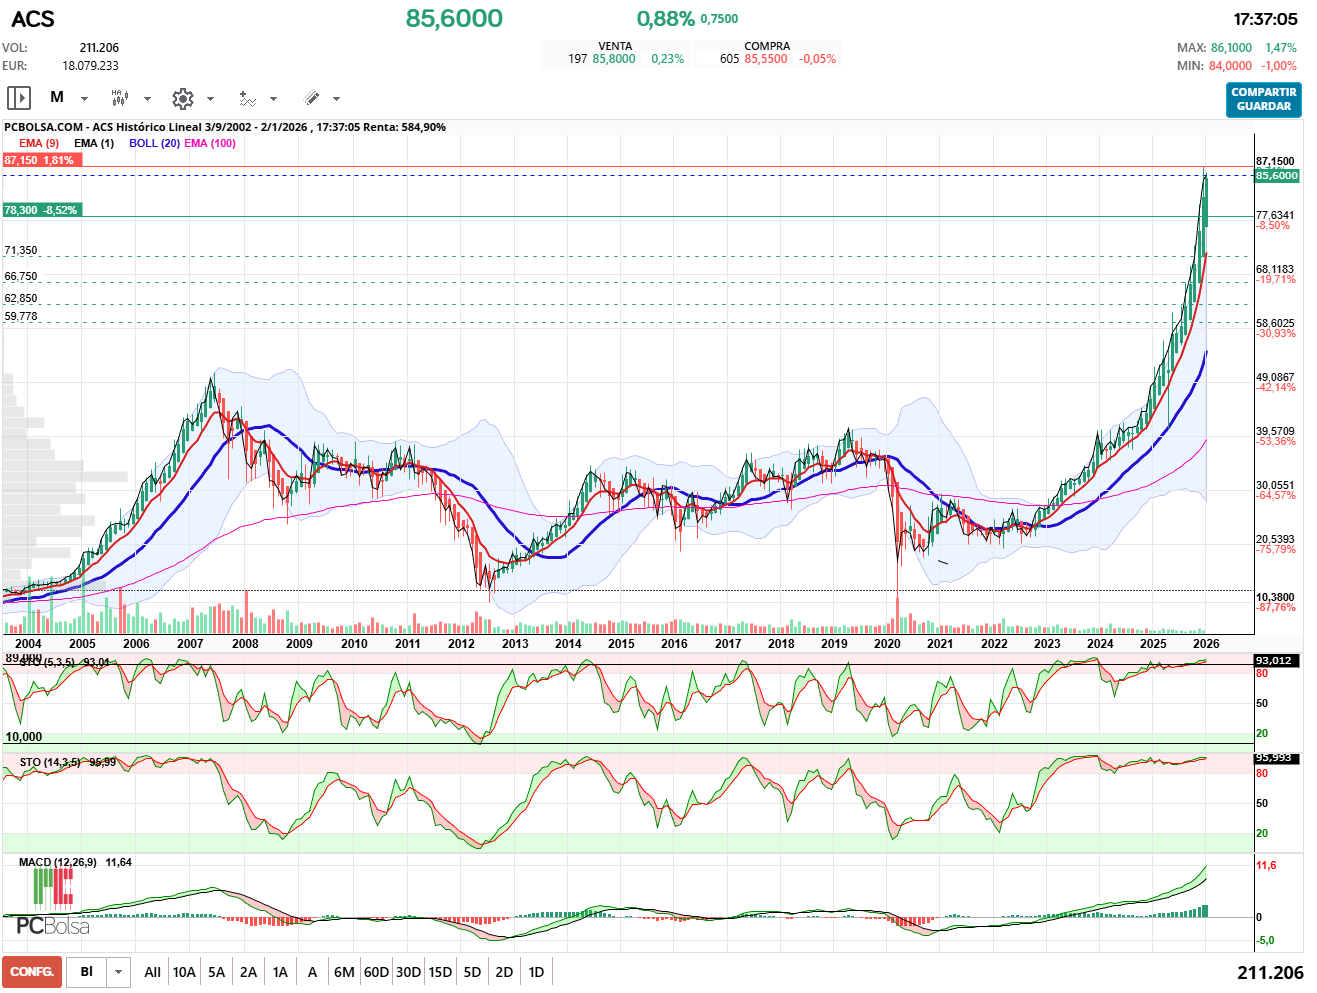Image resolution: width=1317 pixels, height=993 pixels.
Task: Click the Heikin Ashi candlestick chart icon
Action: pos(119,98)
